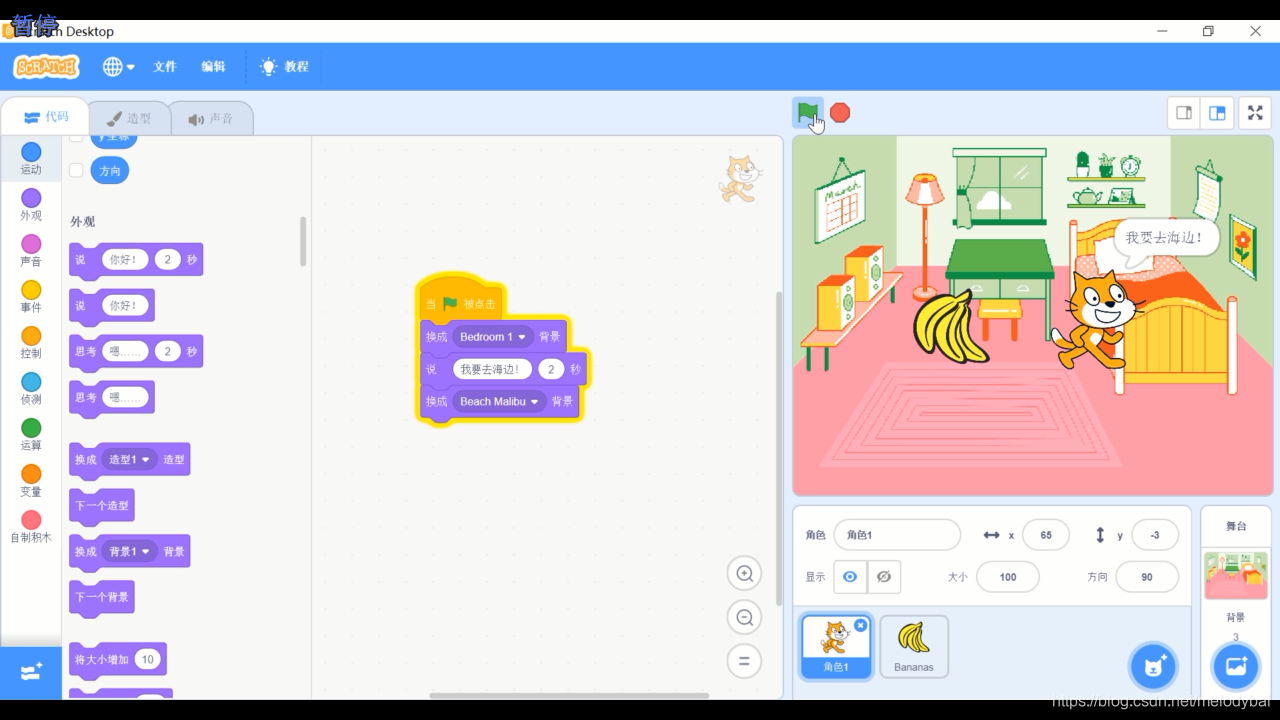
Task: Switch to the 代码 tab
Action: [x=46, y=117]
